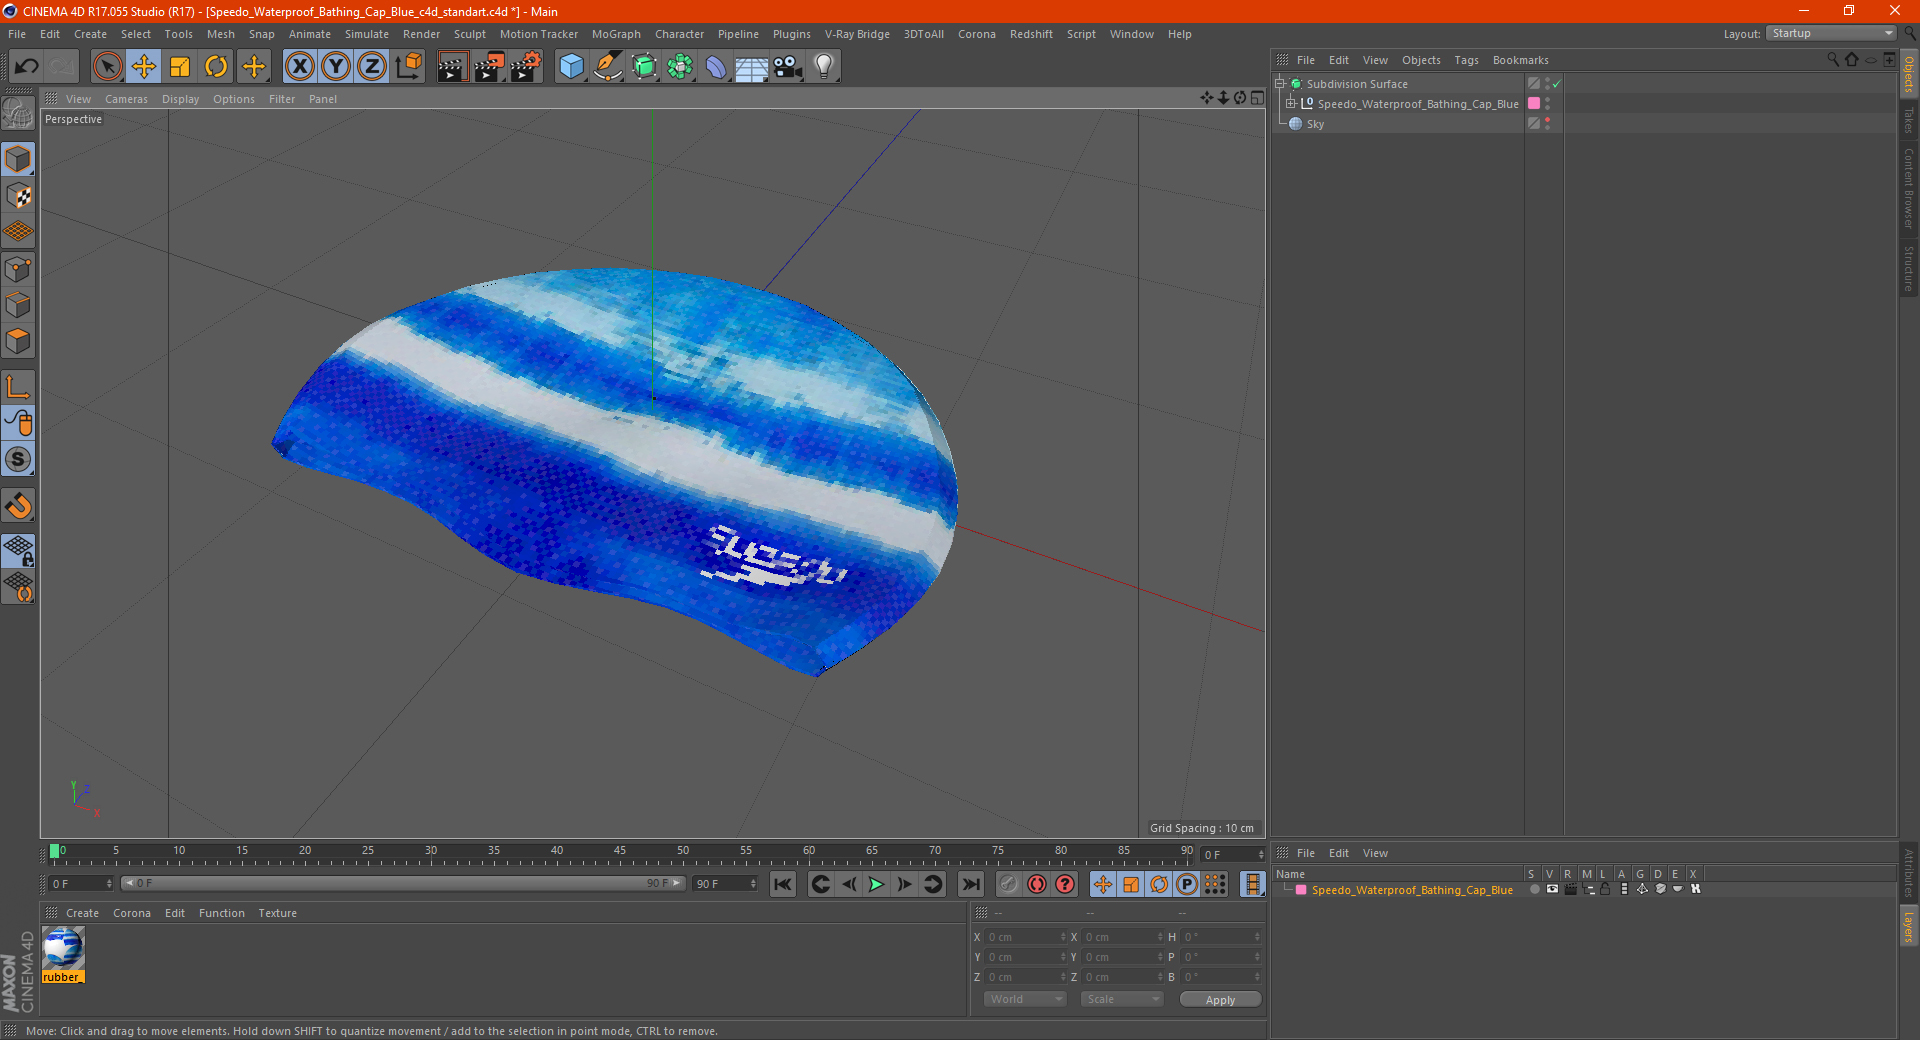Open viewport Cameras menu
The width and height of the screenshot is (1920, 1040).
[x=126, y=99]
